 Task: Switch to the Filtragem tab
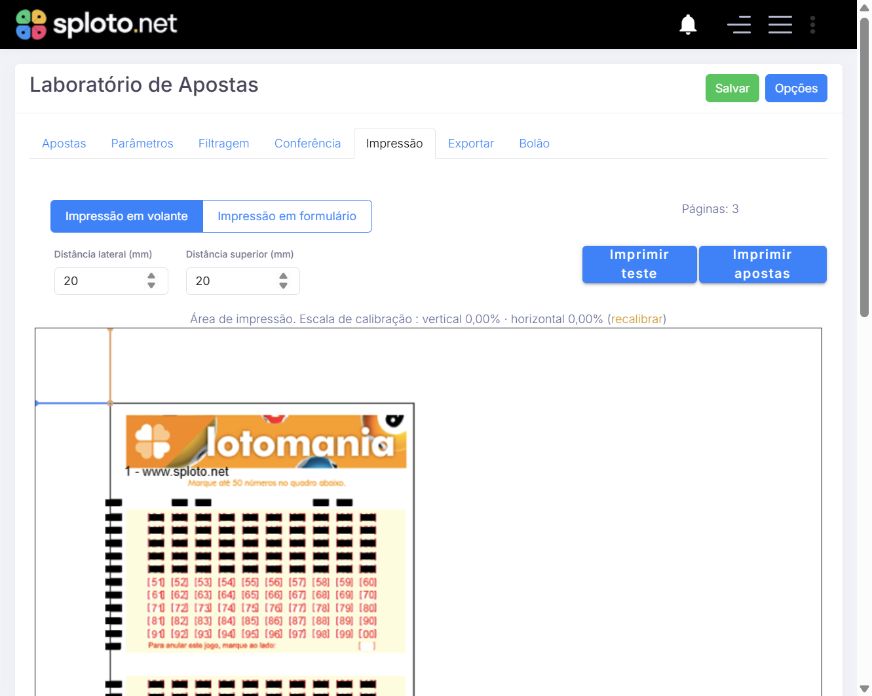pos(224,143)
